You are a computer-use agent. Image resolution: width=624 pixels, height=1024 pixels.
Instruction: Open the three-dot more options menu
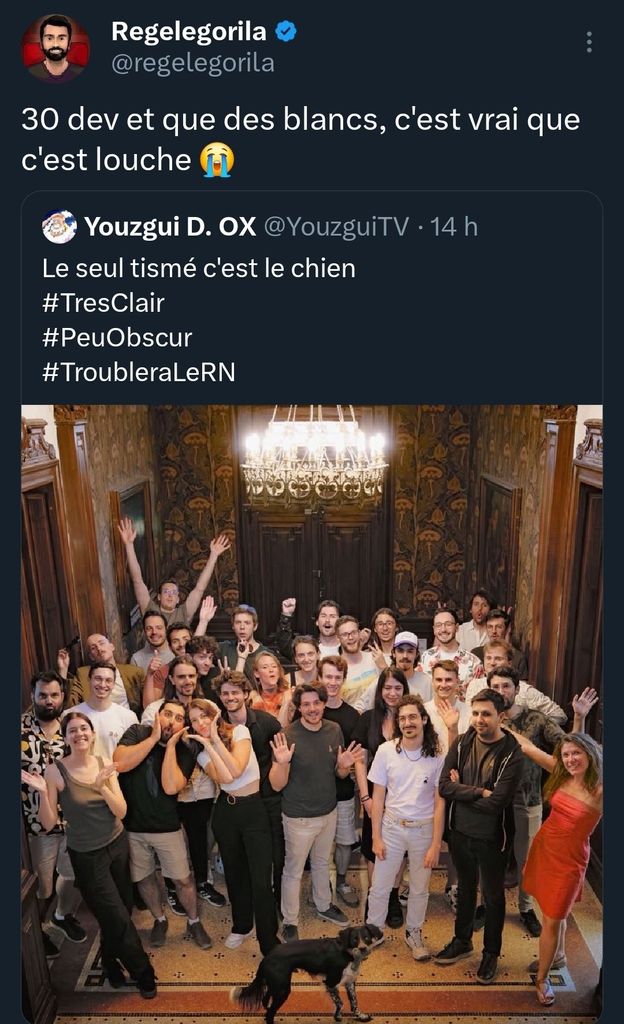(589, 42)
